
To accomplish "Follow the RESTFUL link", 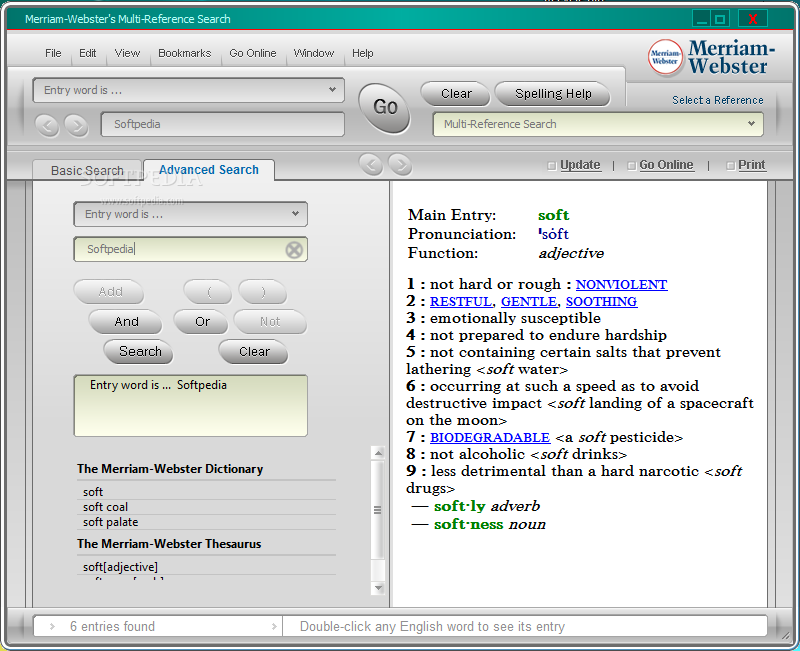I will (461, 302).
